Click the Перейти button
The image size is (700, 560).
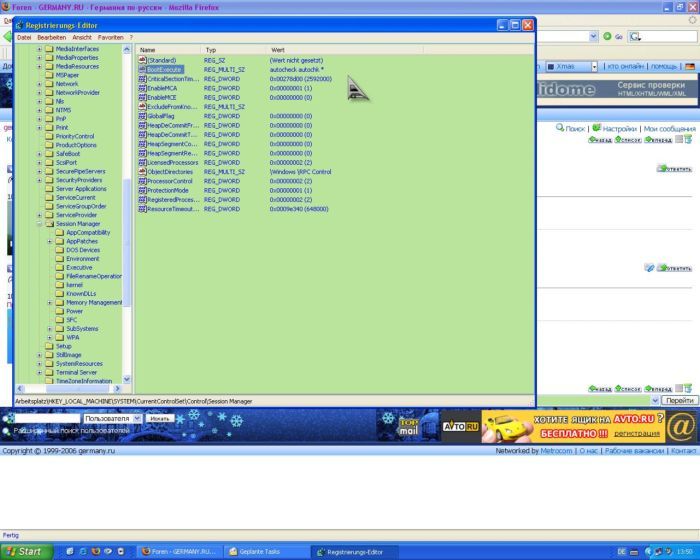point(680,400)
